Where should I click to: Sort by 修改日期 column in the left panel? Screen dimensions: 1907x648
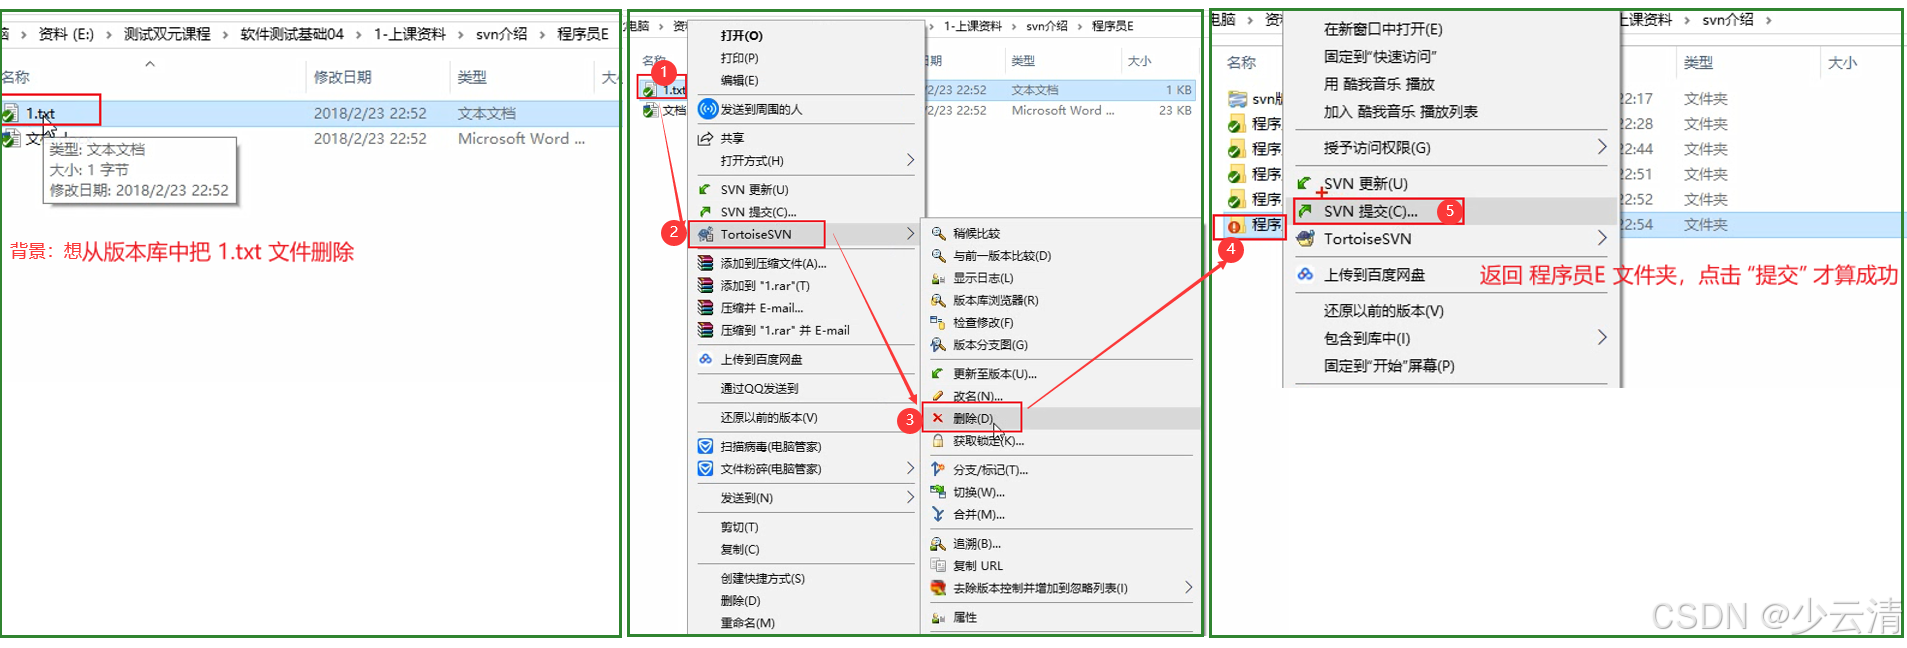point(342,77)
